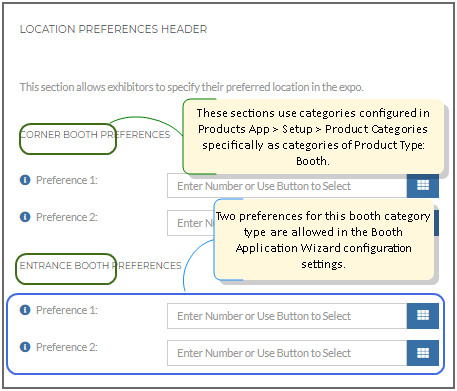Screen dimensions: 457x391
Task: Open booth selector grid for Entrance Preference 1
Action: (423, 316)
